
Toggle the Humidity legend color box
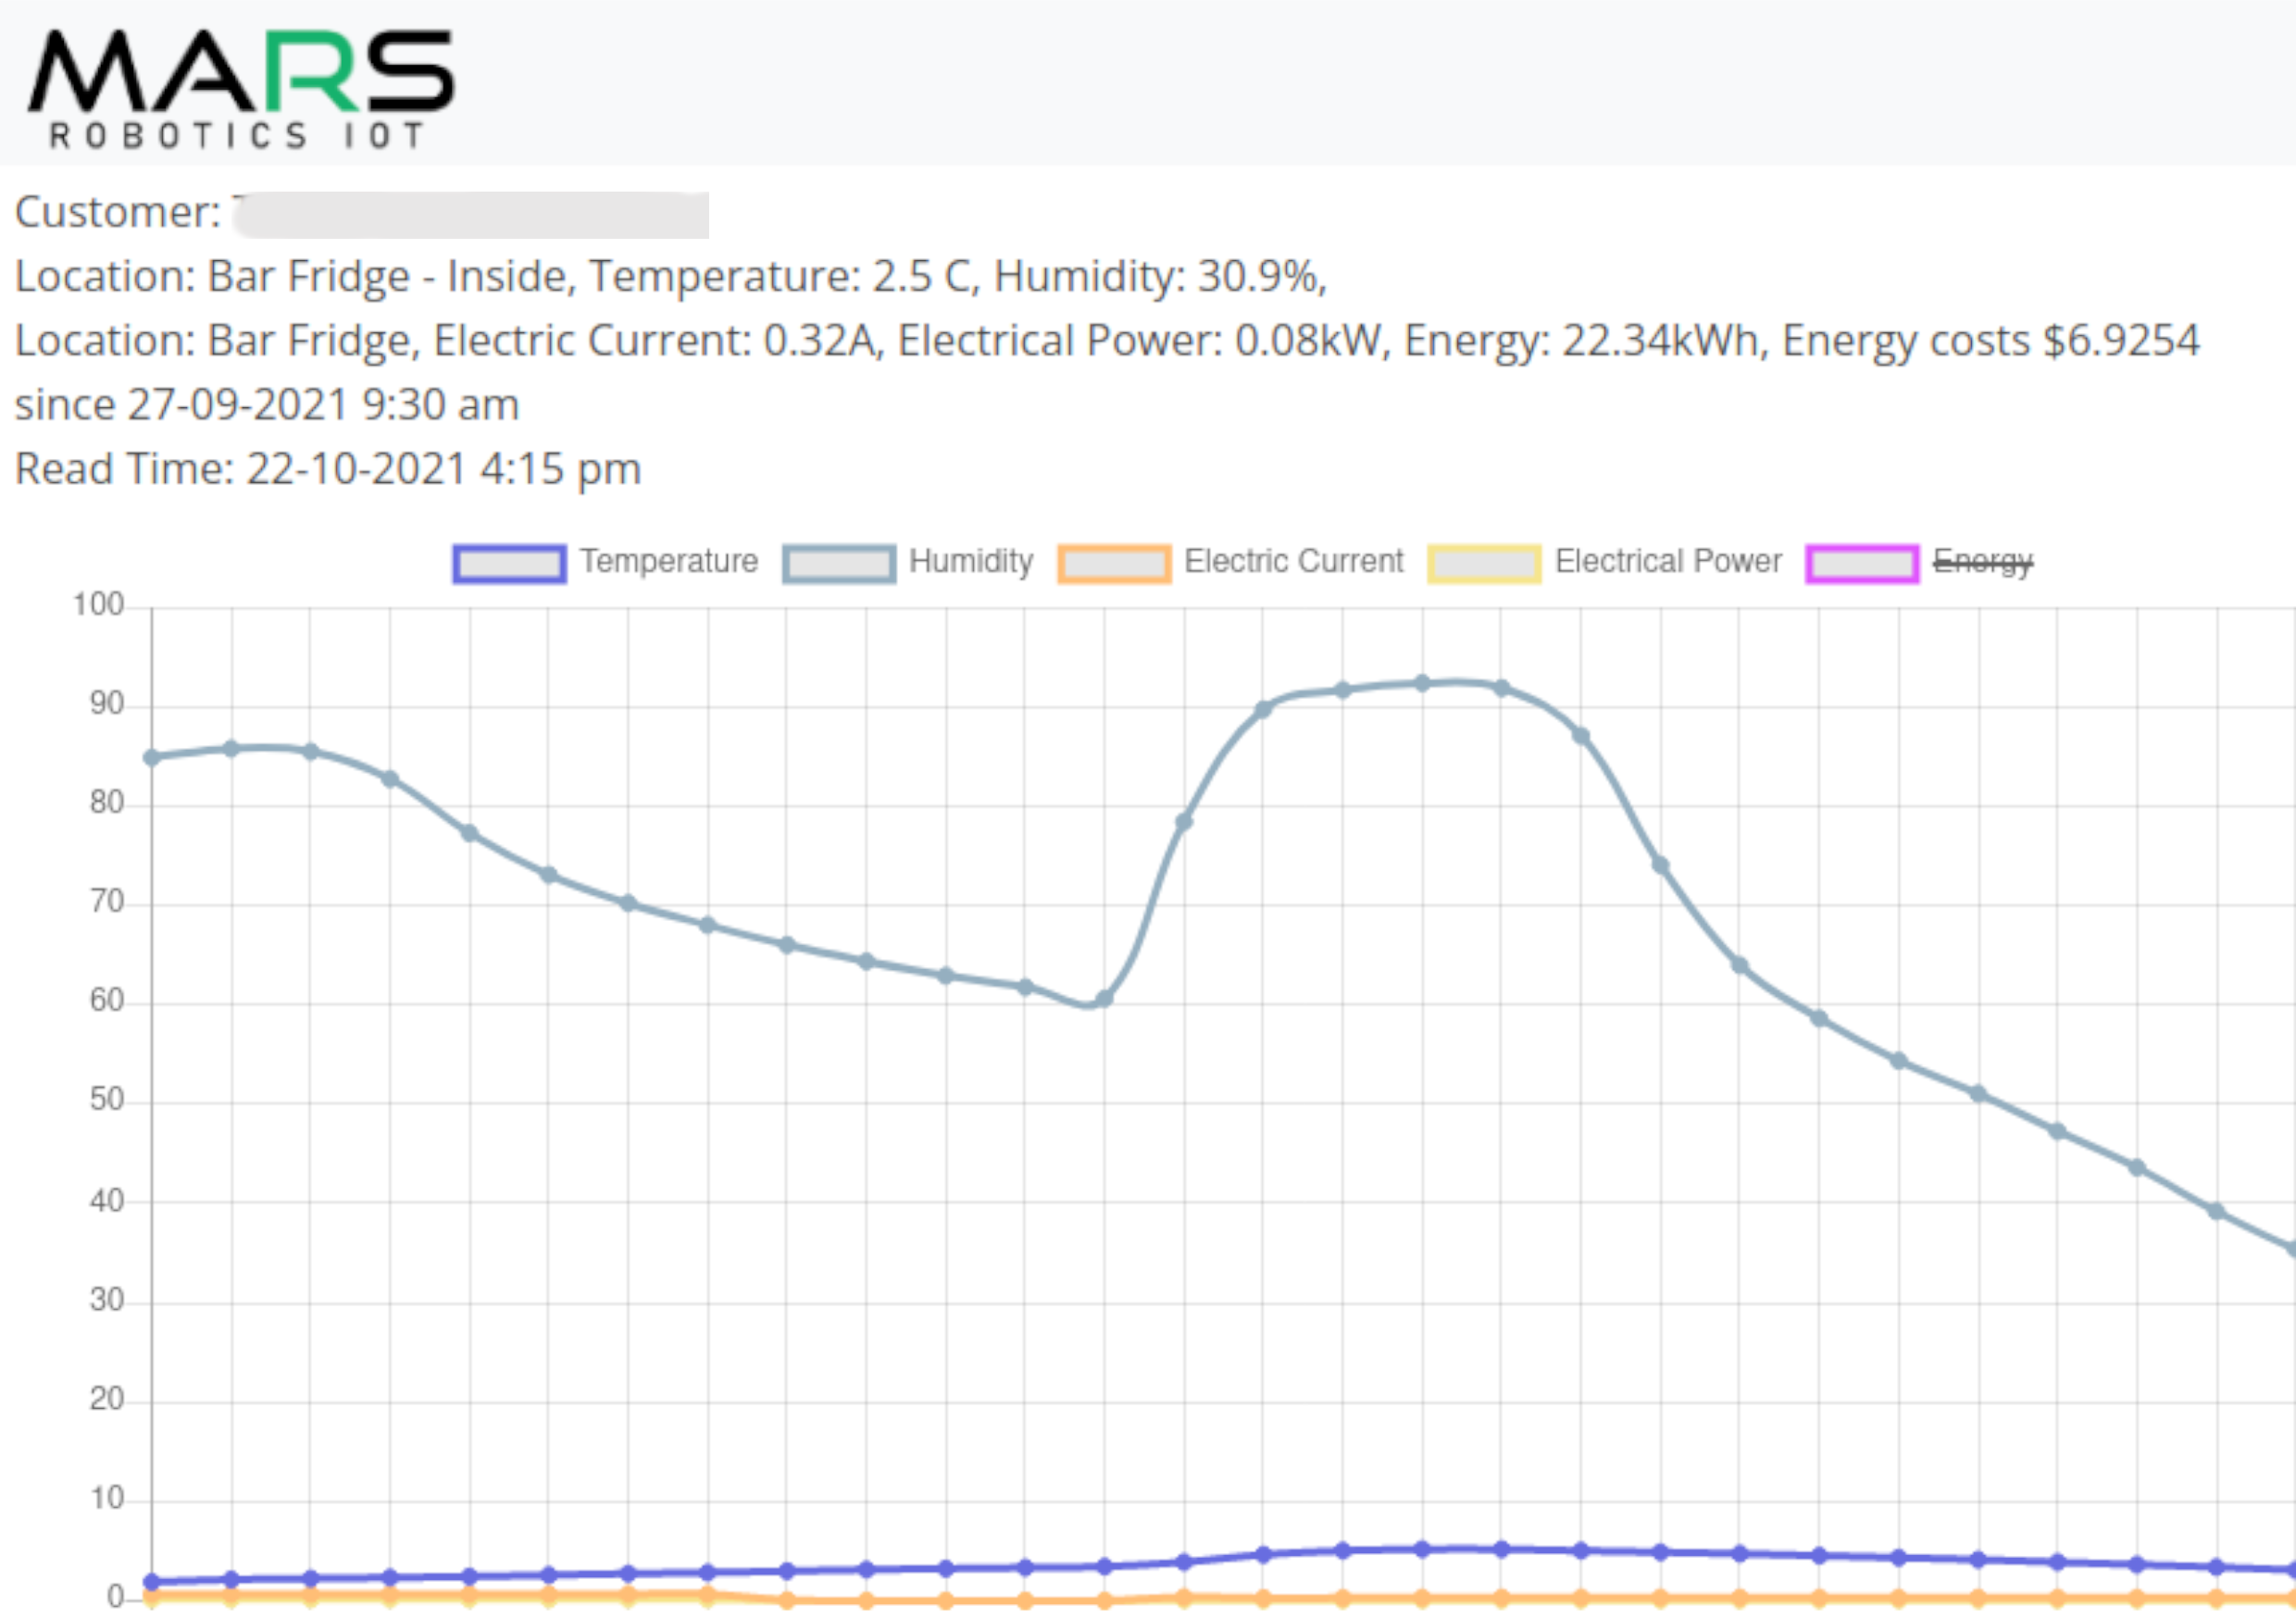click(839, 564)
